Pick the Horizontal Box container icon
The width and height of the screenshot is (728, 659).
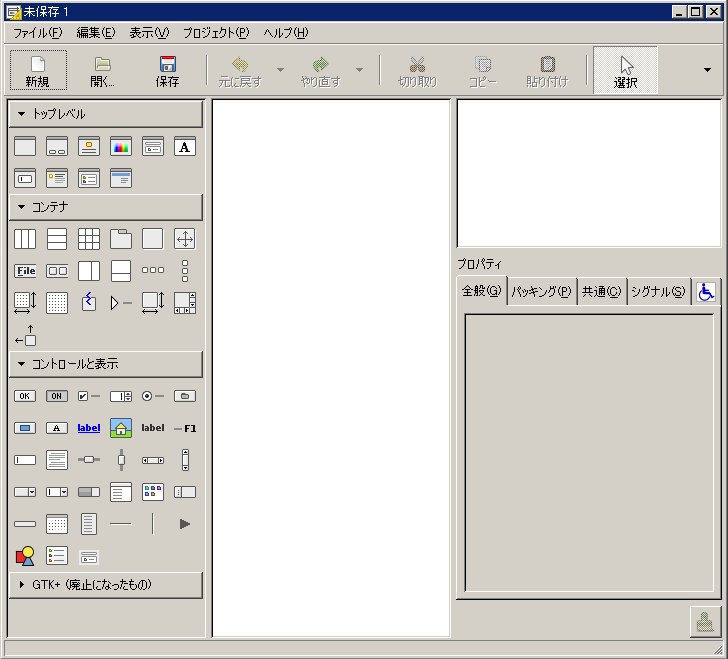coord(25,239)
